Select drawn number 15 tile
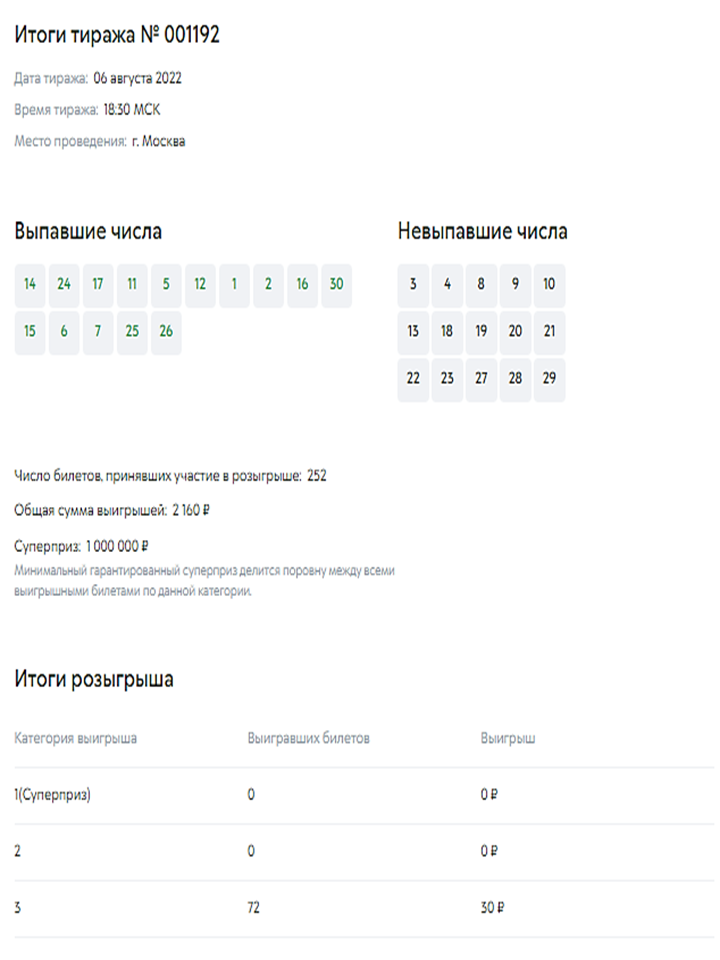The height and width of the screenshot is (960, 720). (x=30, y=332)
